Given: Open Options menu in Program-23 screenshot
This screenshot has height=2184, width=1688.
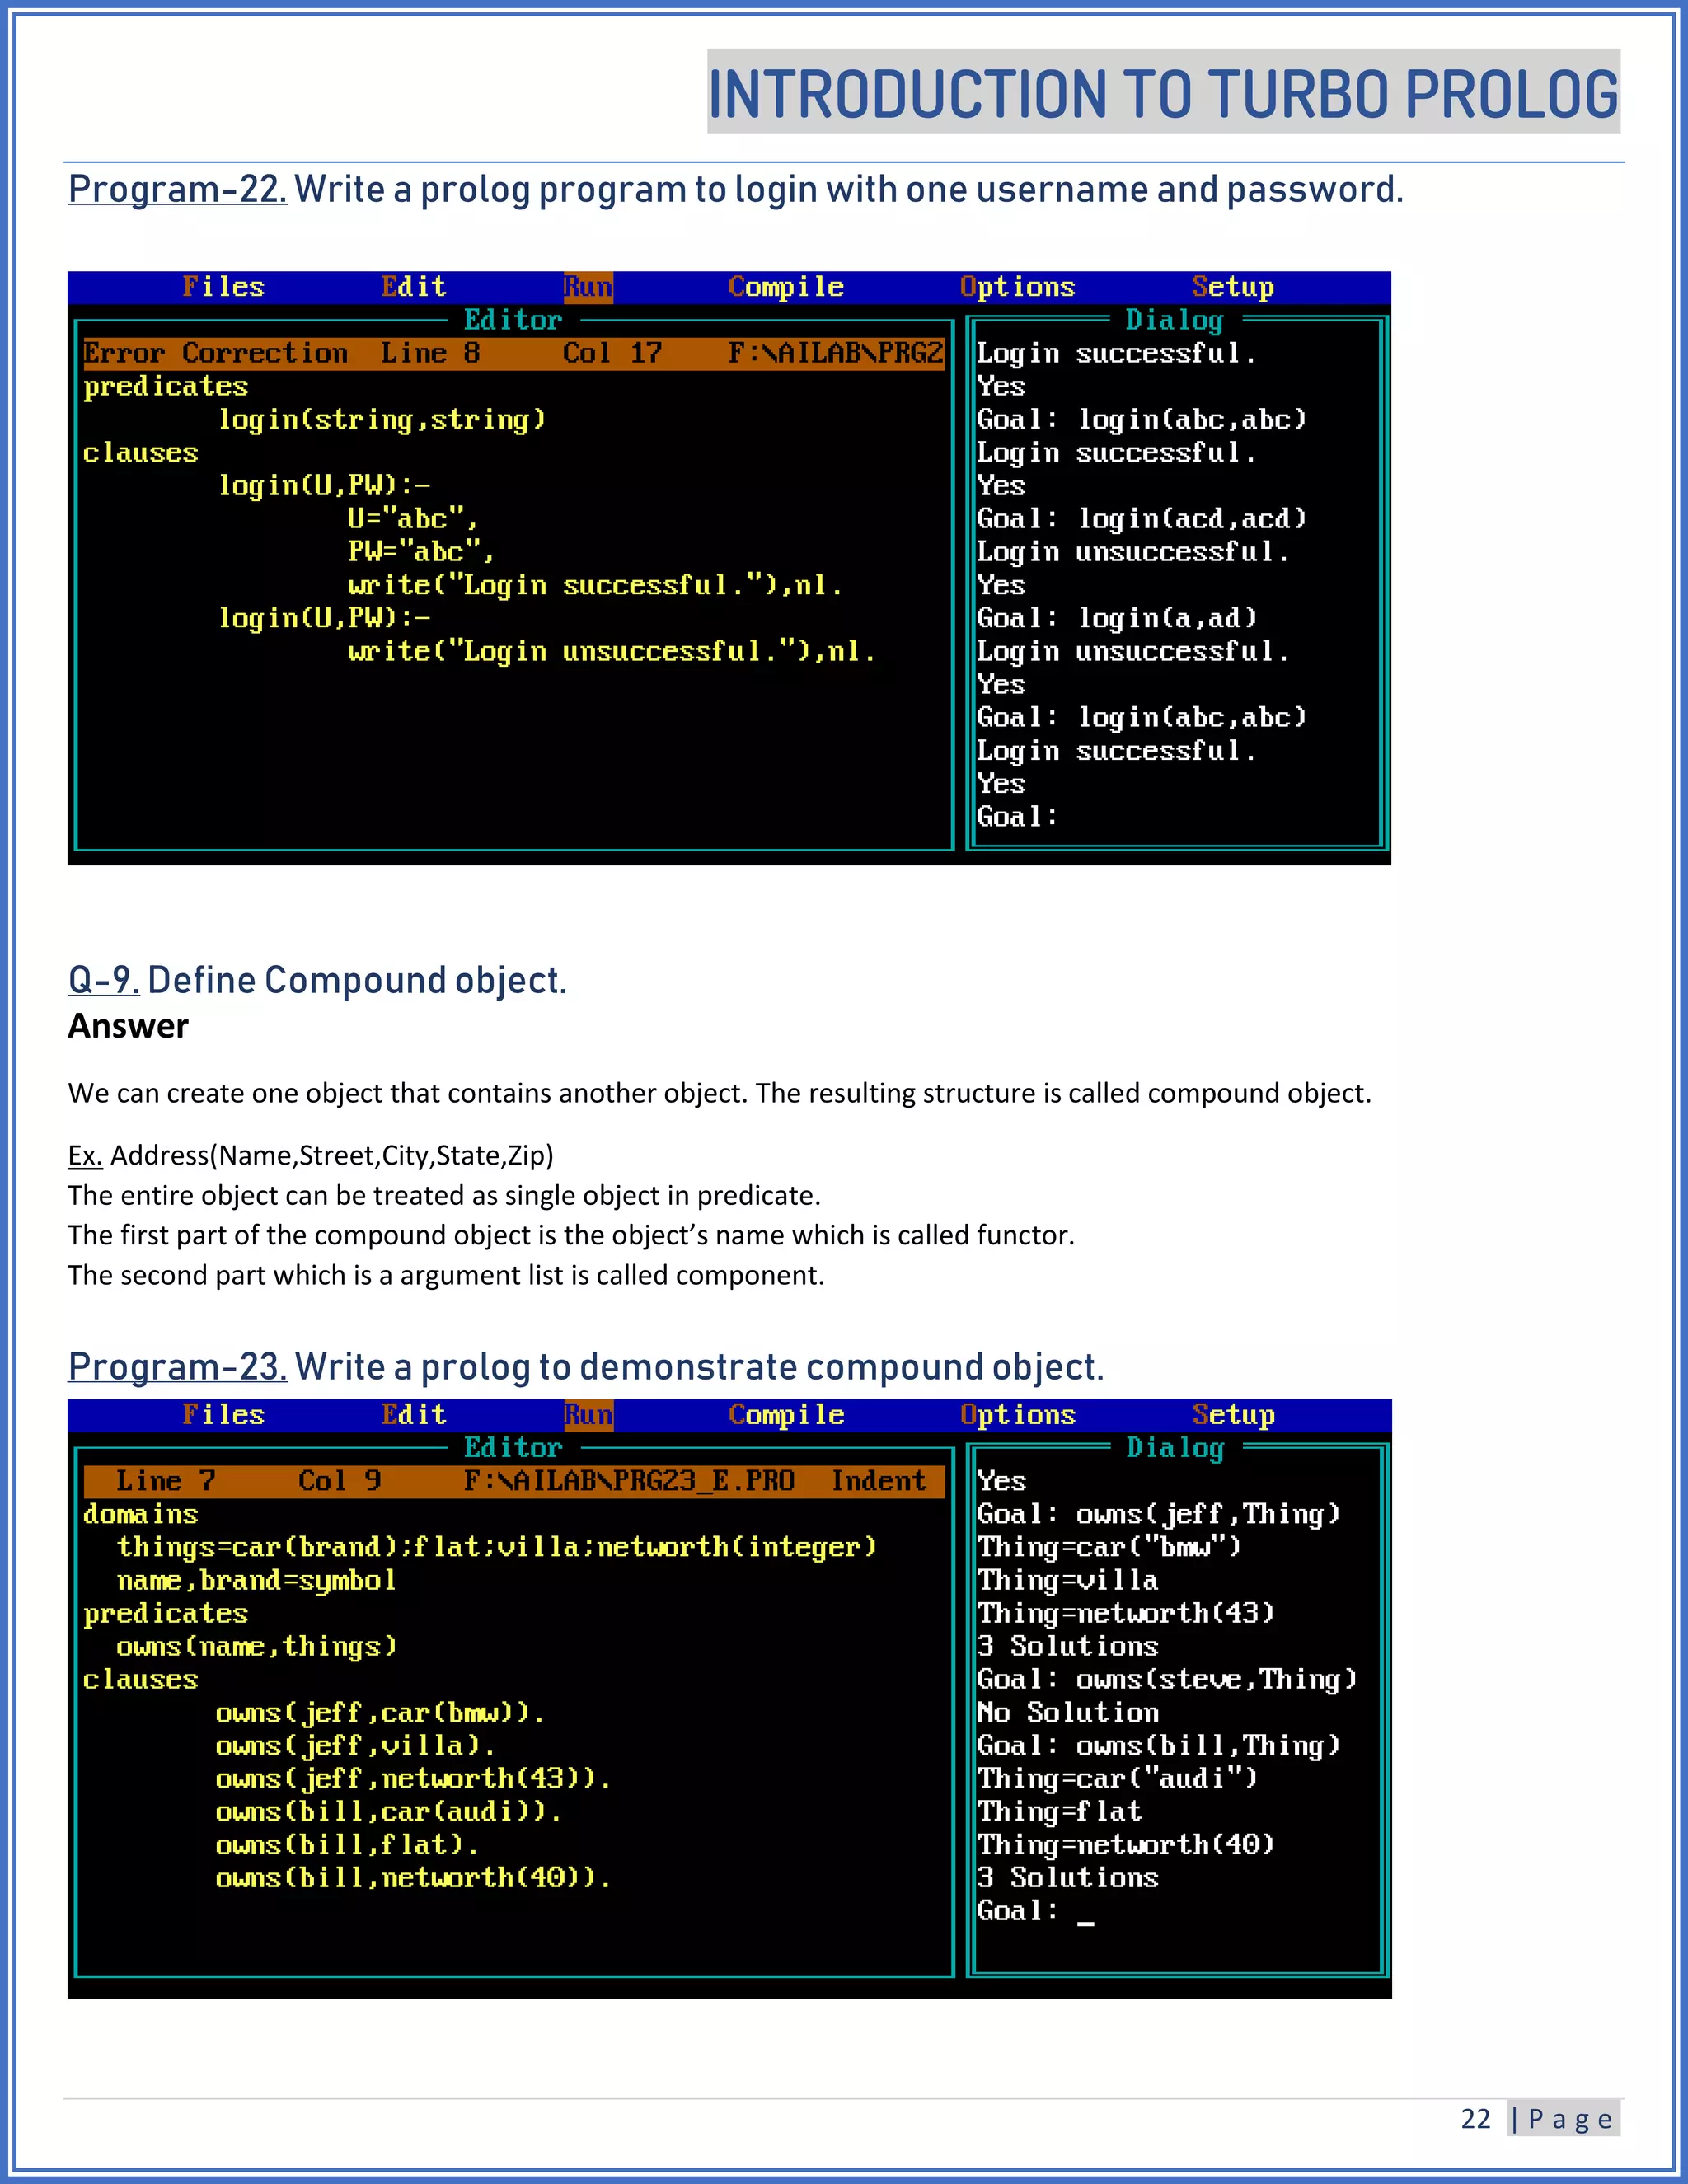Looking at the screenshot, I should pos(1017,1415).
